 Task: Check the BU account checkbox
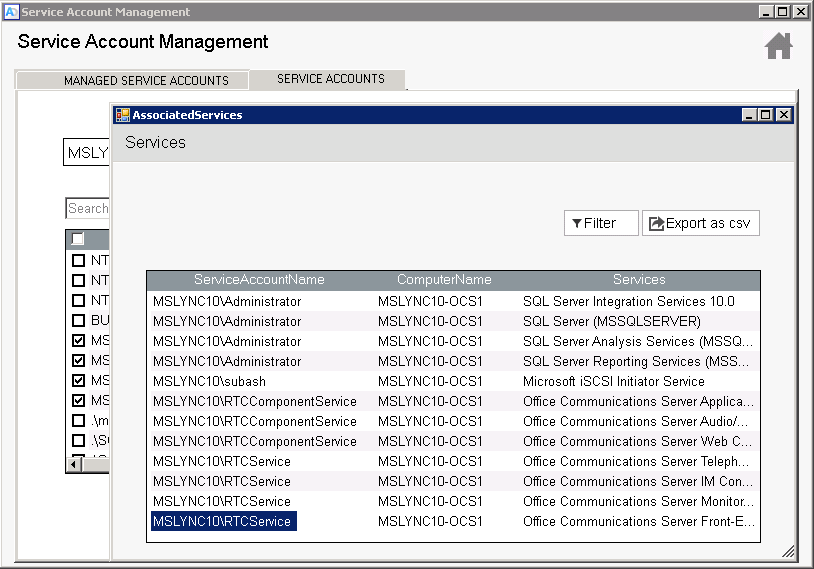[x=78, y=321]
